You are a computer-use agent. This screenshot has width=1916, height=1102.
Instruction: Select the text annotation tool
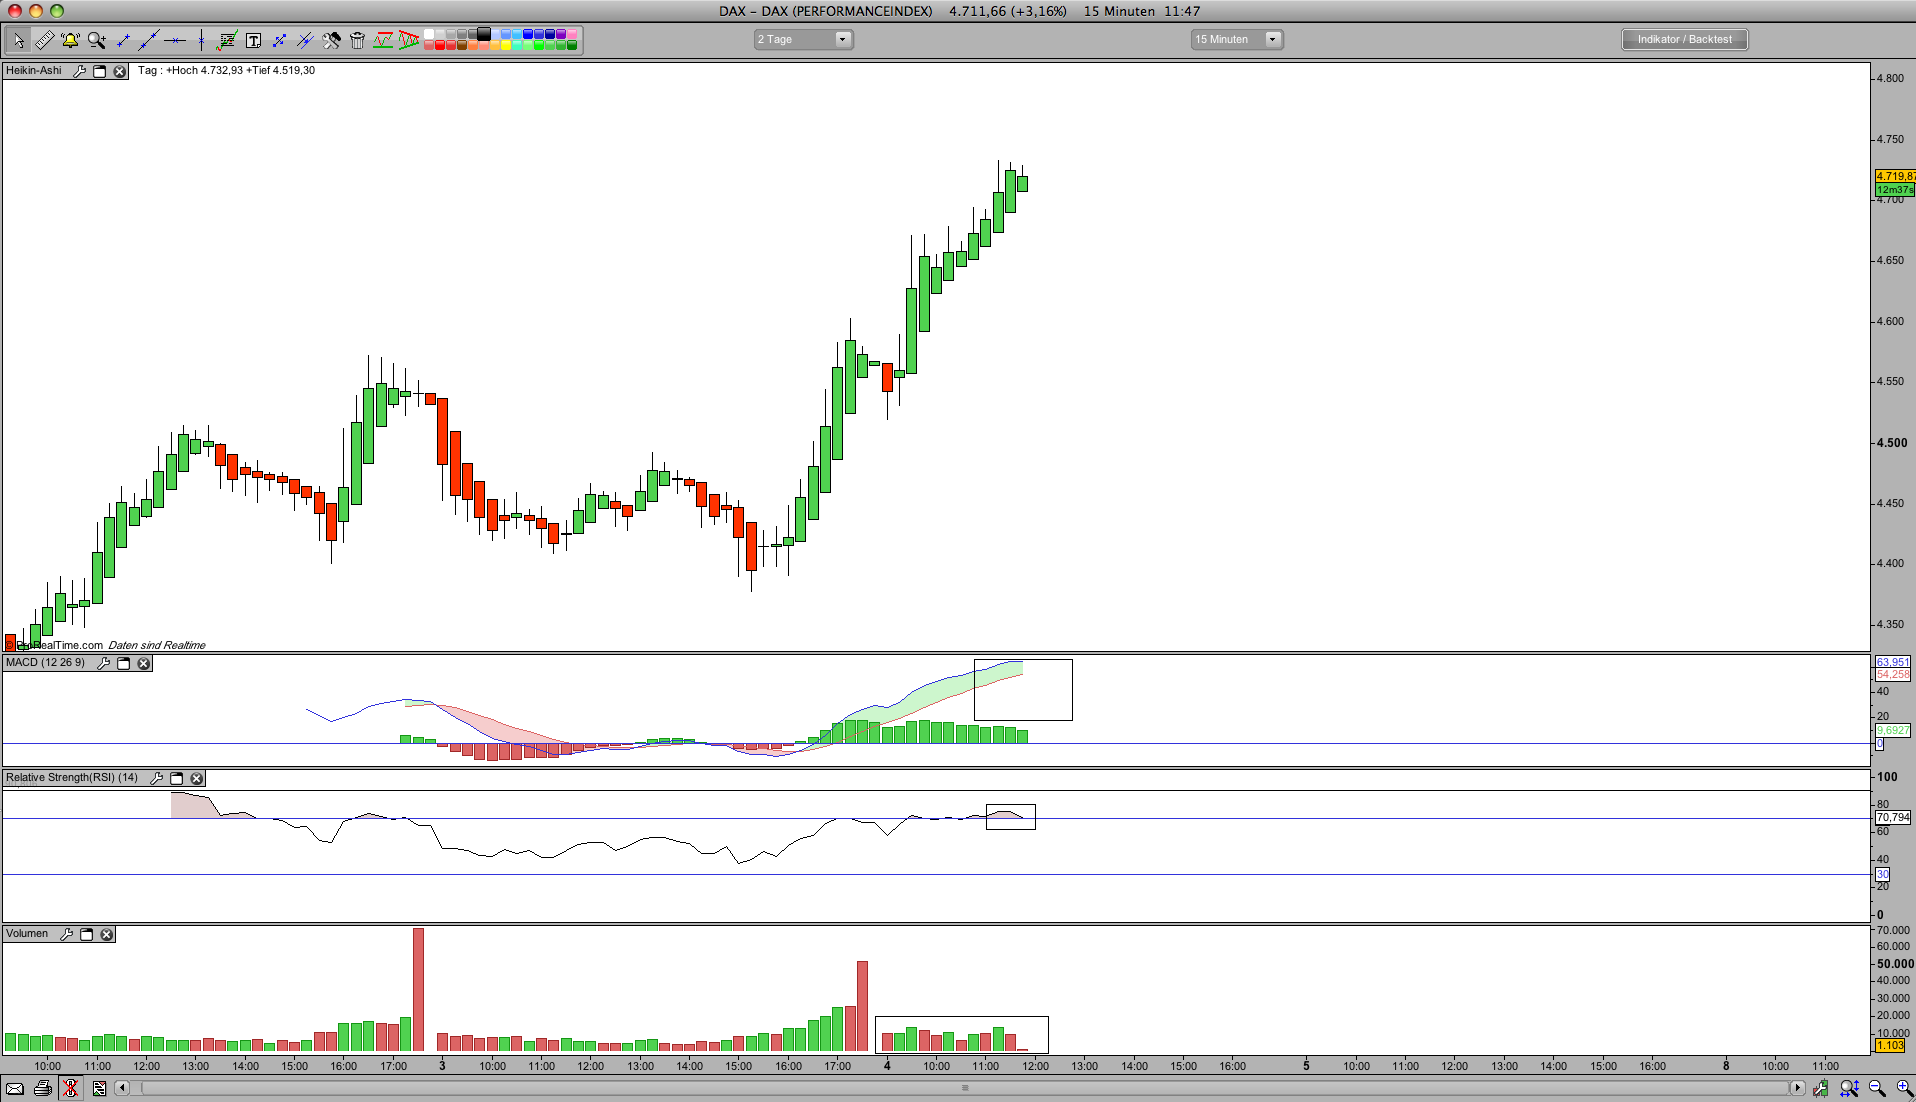click(253, 40)
